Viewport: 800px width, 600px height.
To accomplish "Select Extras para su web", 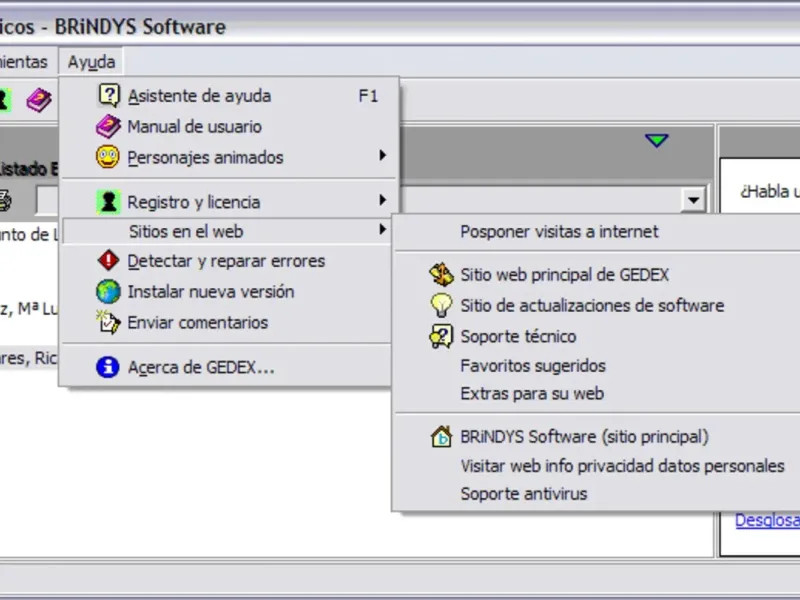I will [x=597, y=393].
